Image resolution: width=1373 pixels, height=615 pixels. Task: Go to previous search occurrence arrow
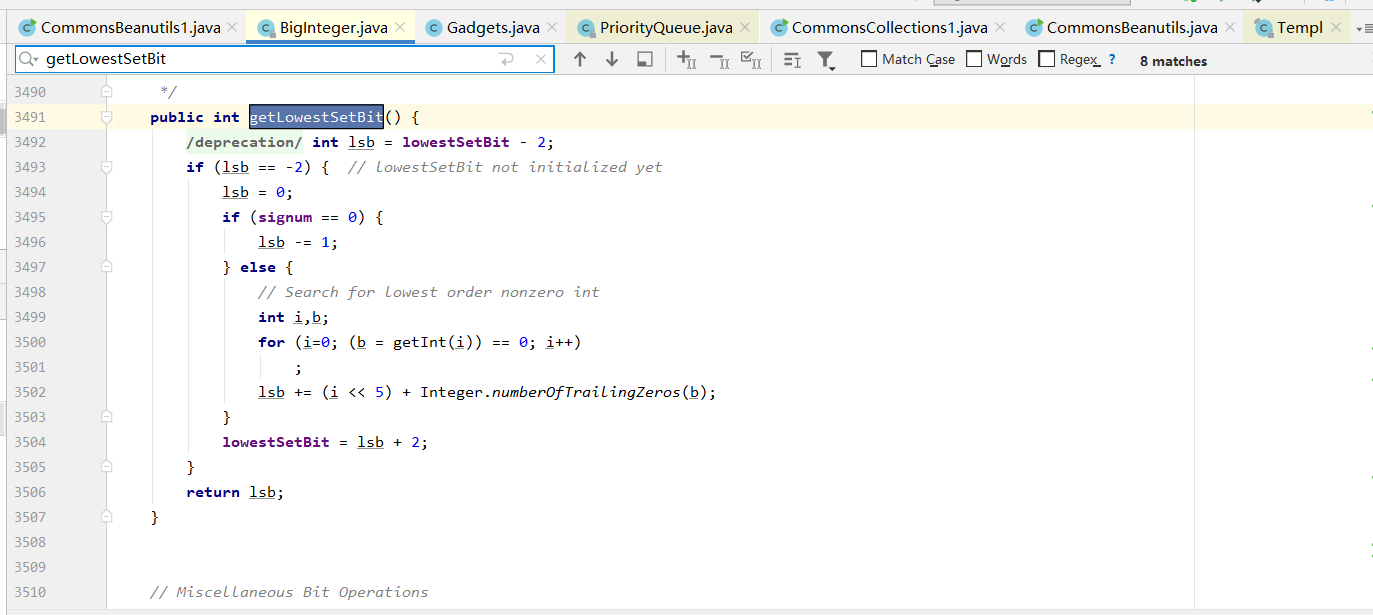point(580,60)
